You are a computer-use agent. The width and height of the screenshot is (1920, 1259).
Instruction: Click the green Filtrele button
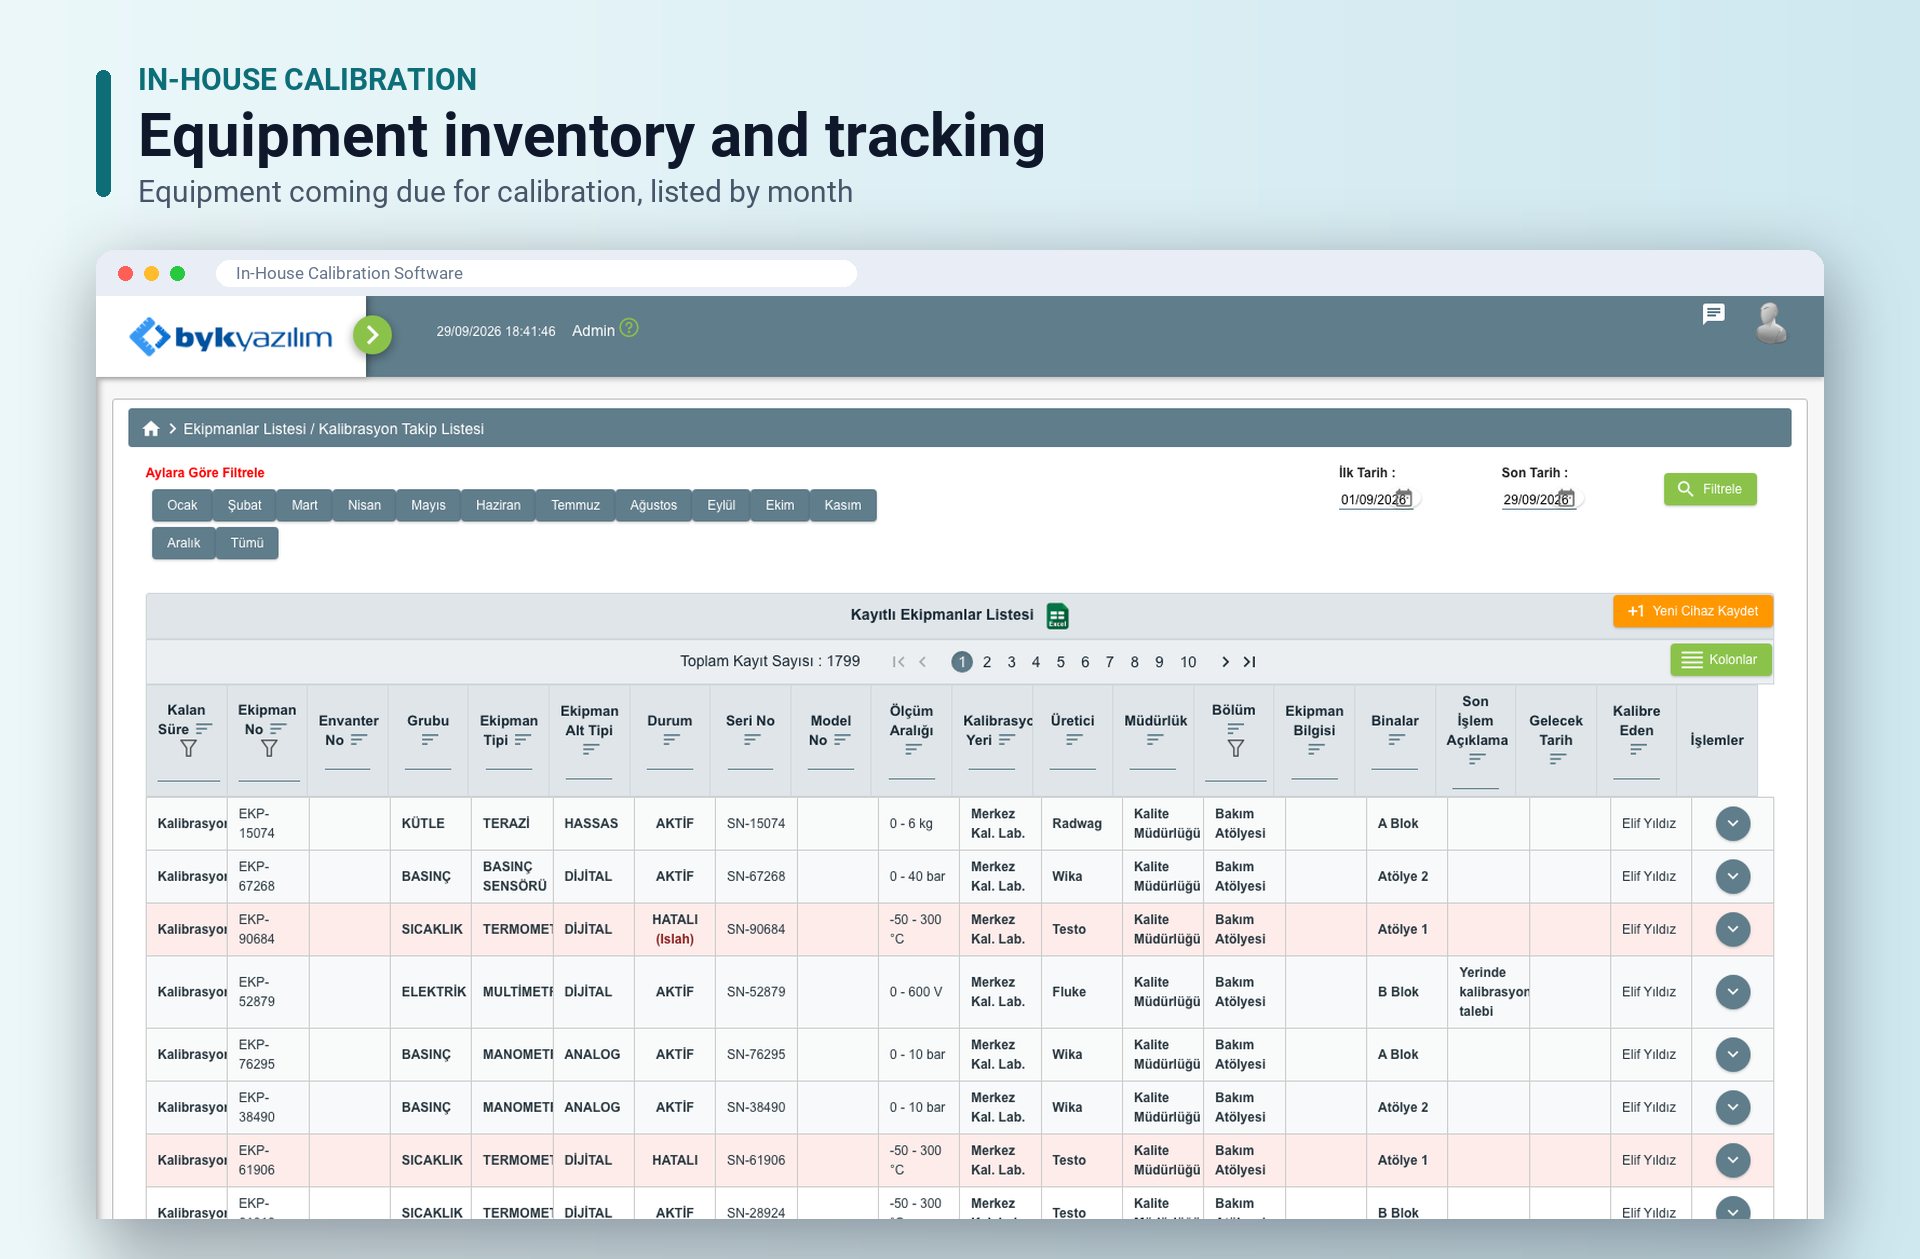(1710, 489)
